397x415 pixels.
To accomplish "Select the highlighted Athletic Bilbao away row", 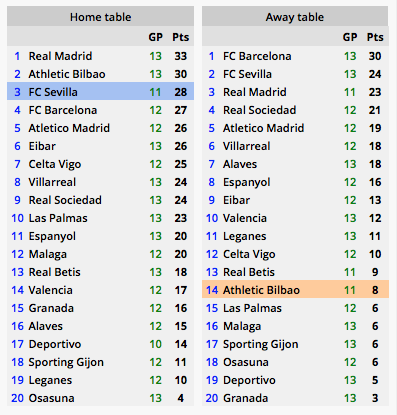I will [x=295, y=289].
